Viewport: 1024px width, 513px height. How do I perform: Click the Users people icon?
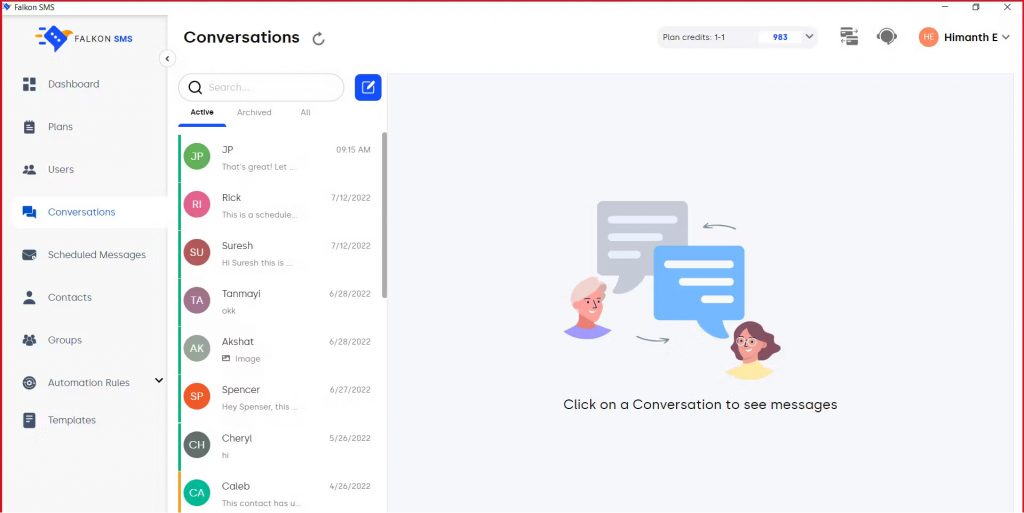click(x=29, y=170)
